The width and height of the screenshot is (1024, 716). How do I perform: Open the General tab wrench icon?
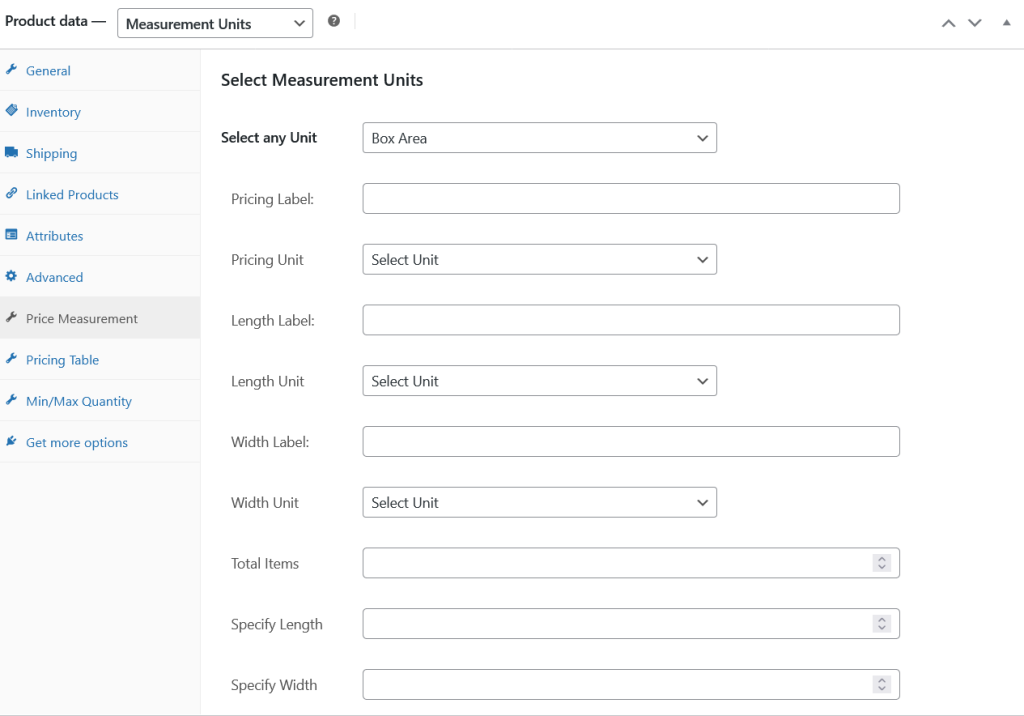(11, 70)
